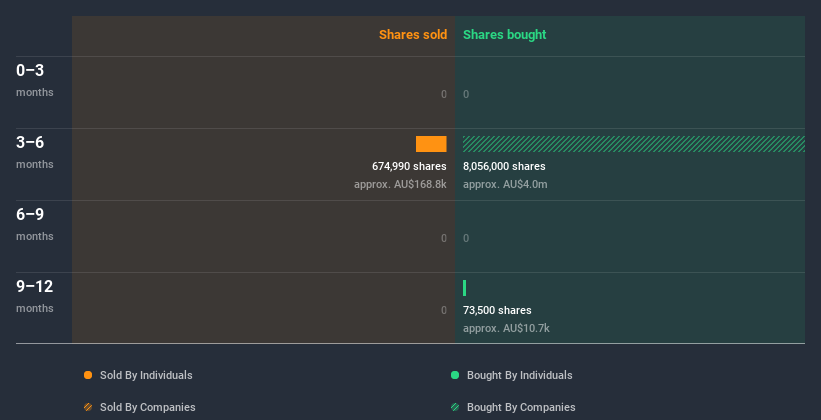Select the orange 674,990 shares sold bar

(431, 144)
